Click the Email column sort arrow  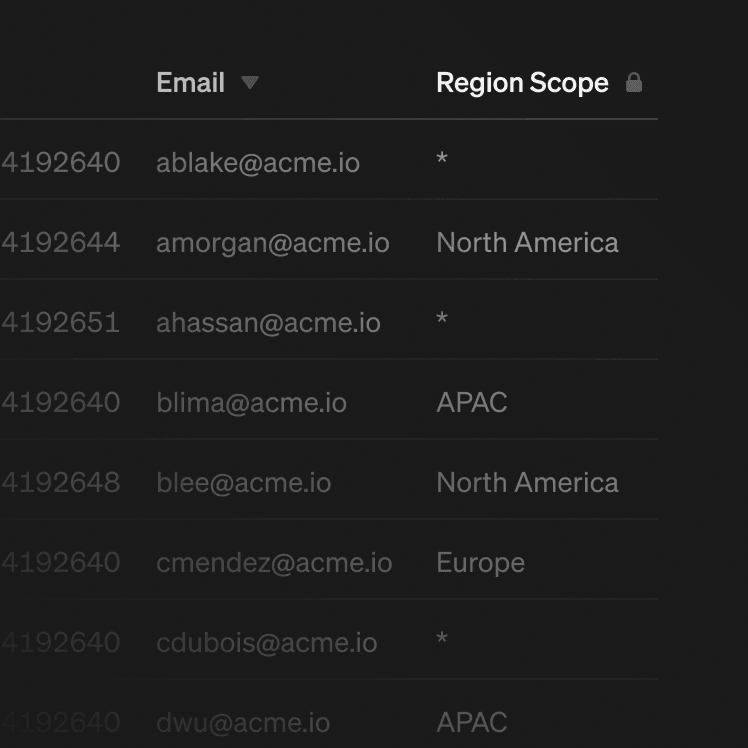250,83
